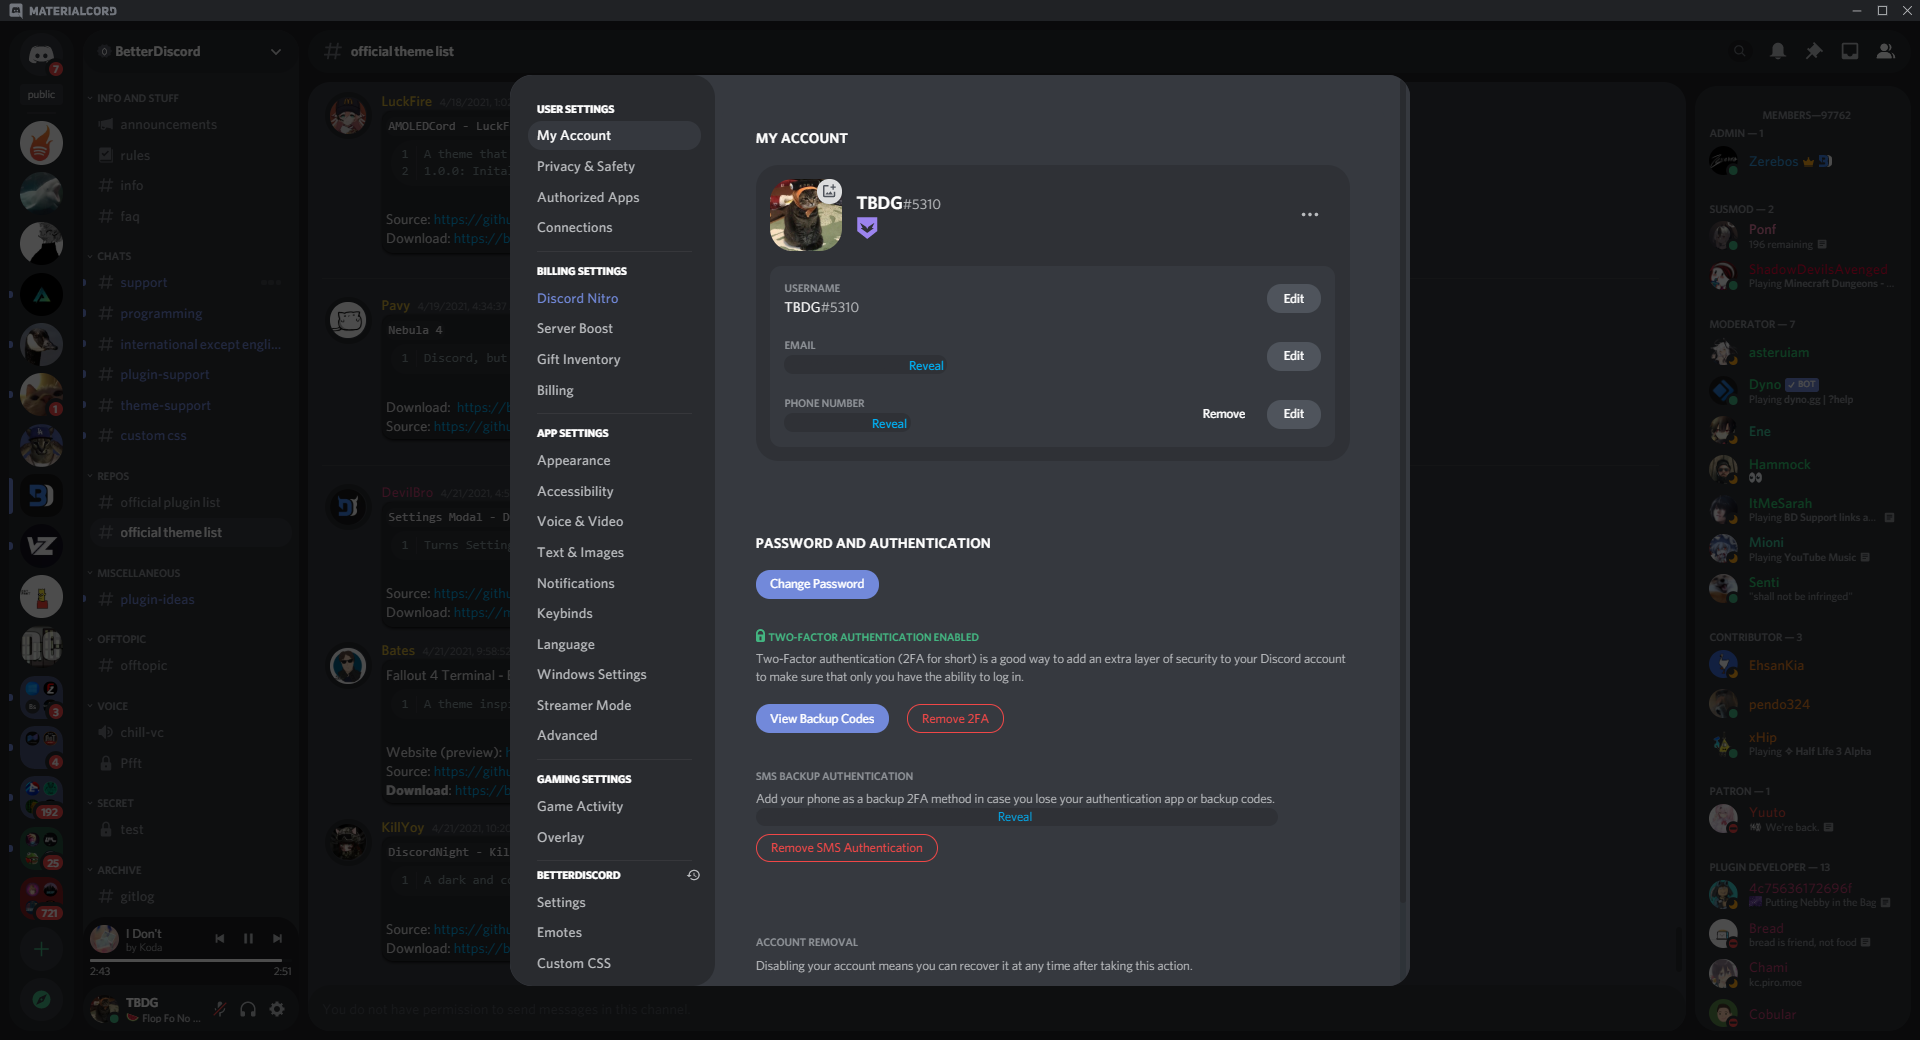Viewport: 1920px width, 1040px height.
Task: Open the search icon in top bar
Action: tap(1739, 51)
